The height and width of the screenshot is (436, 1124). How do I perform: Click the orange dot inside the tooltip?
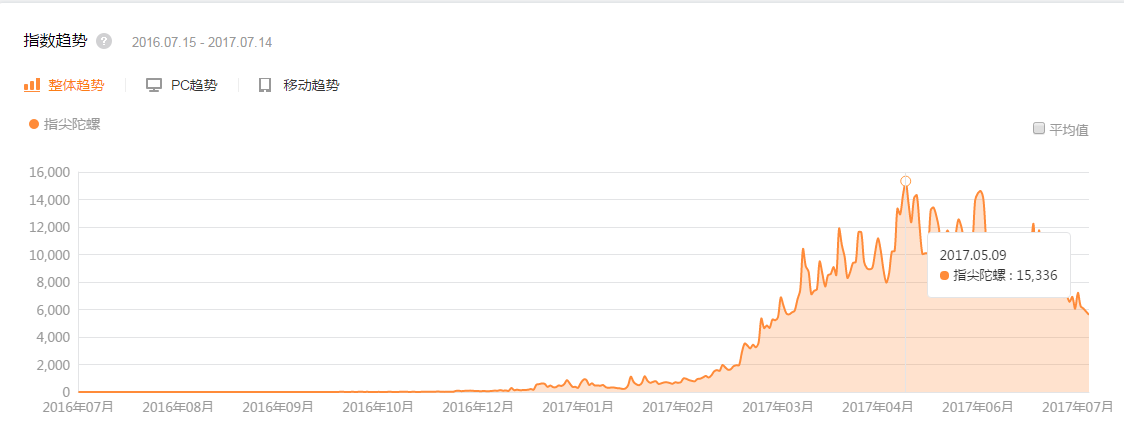pyautogui.click(x=945, y=276)
